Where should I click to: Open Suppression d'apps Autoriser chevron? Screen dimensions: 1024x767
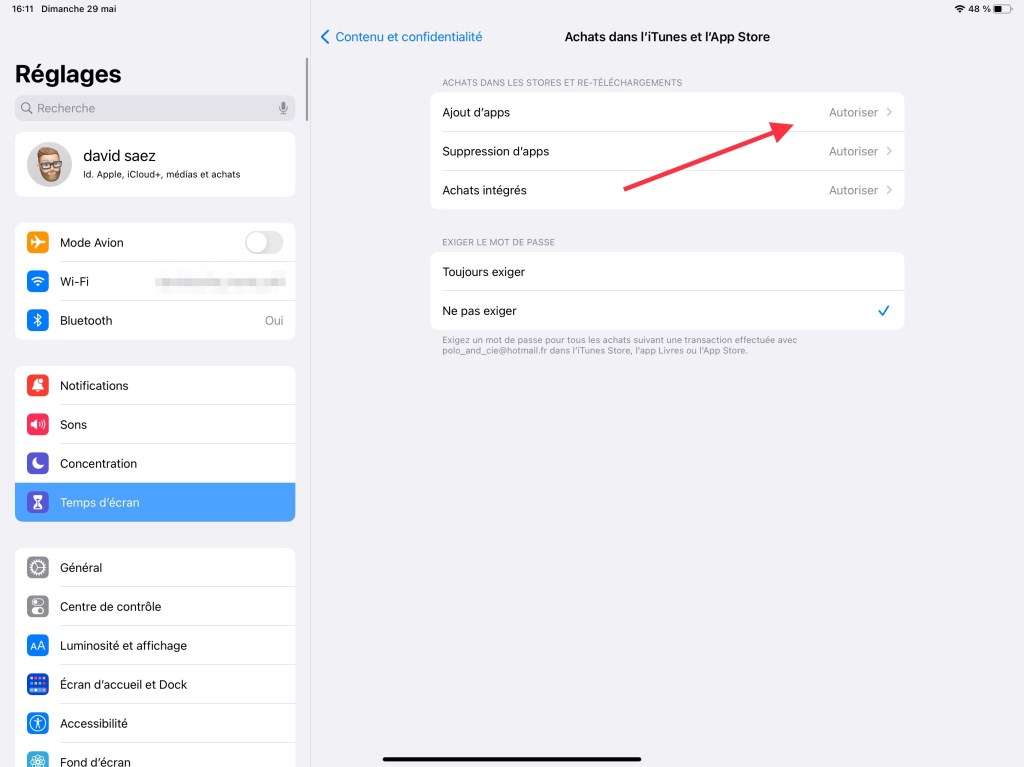(888, 152)
